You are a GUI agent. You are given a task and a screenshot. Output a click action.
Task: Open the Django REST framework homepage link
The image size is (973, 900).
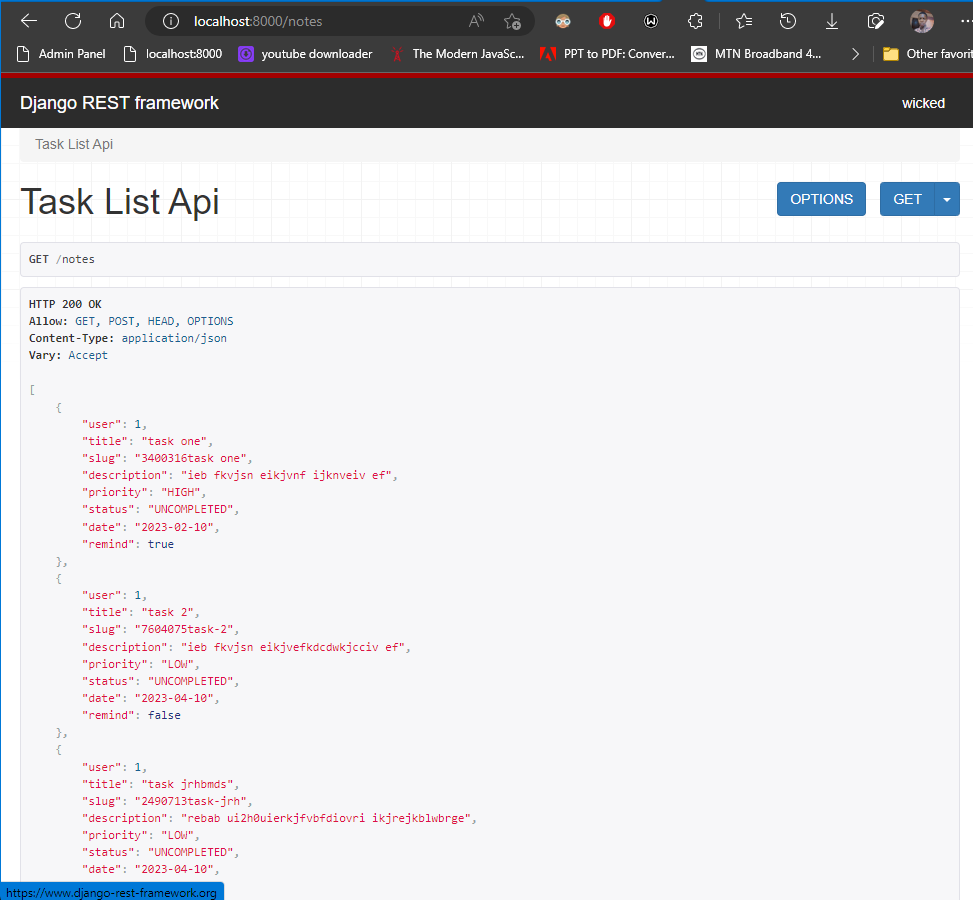click(118, 103)
